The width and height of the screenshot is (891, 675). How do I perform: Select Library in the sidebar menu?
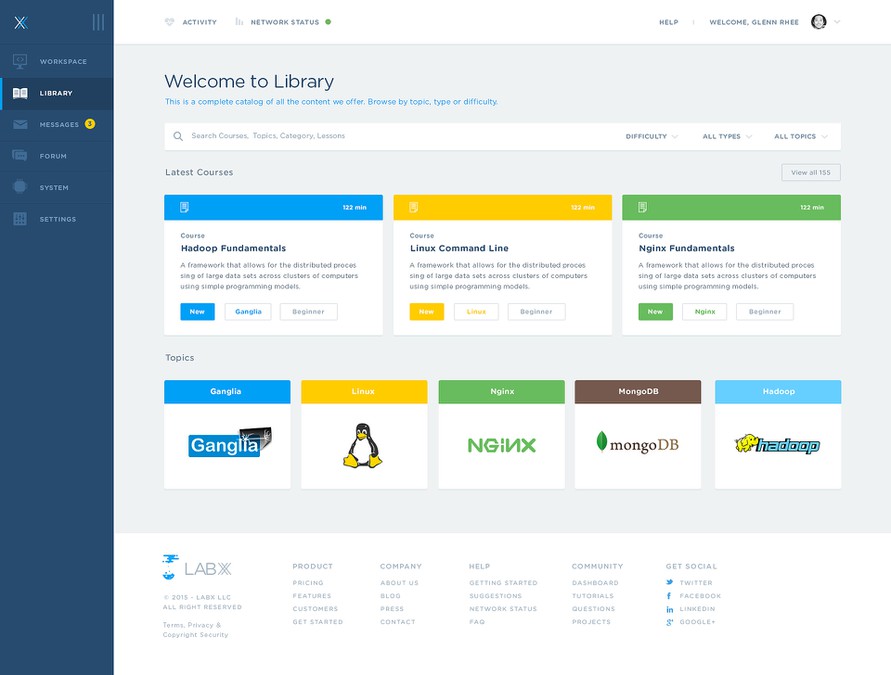[56, 93]
